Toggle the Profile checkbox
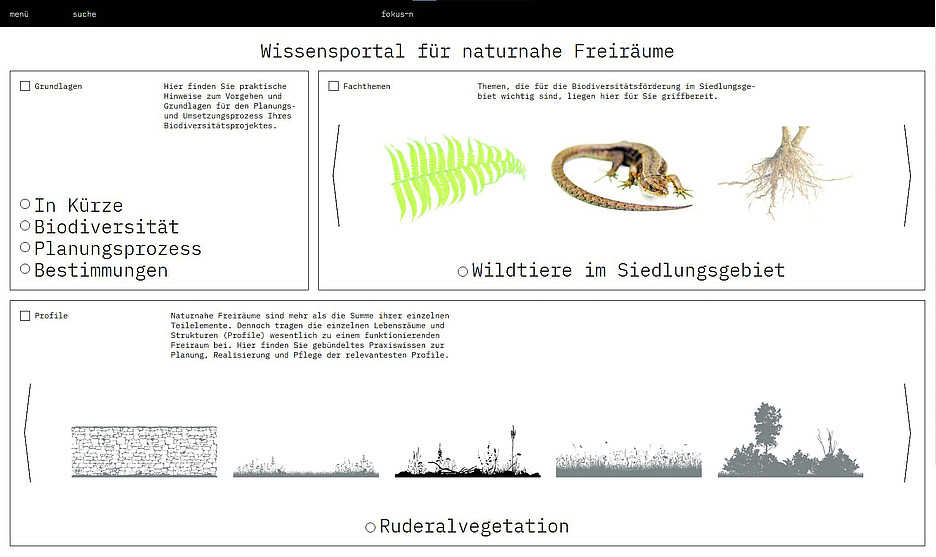 (x=25, y=316)
